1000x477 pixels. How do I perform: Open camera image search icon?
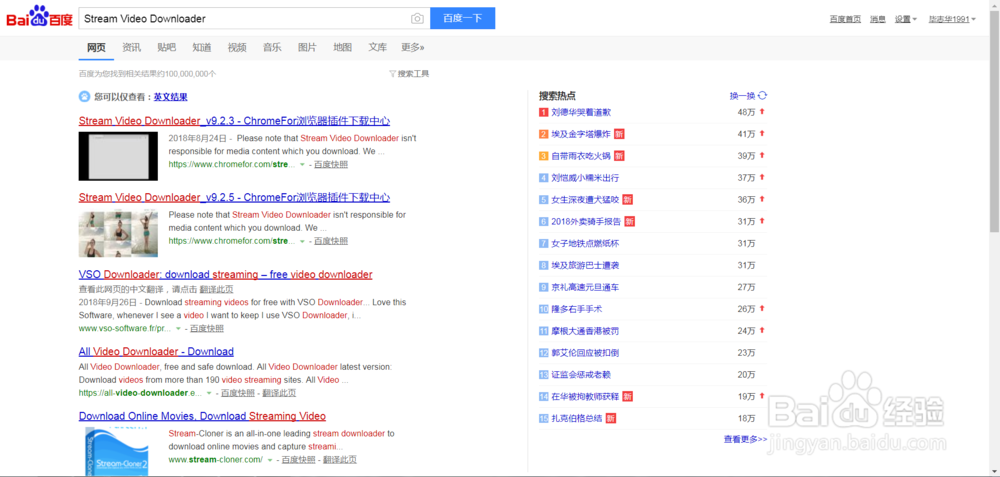pos(417,18)
